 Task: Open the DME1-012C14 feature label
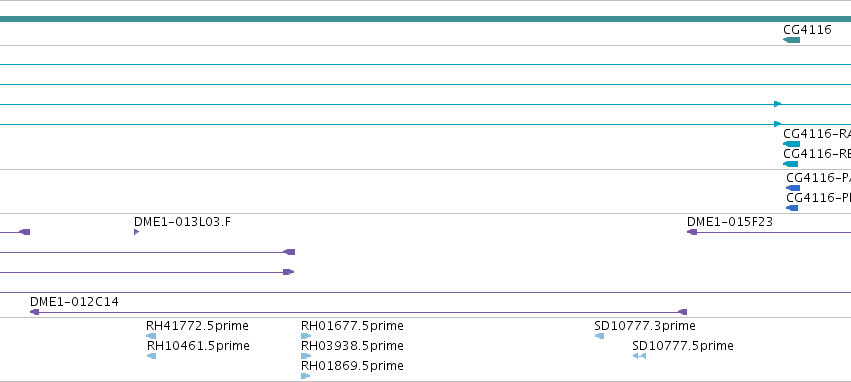tap(74, 302)
